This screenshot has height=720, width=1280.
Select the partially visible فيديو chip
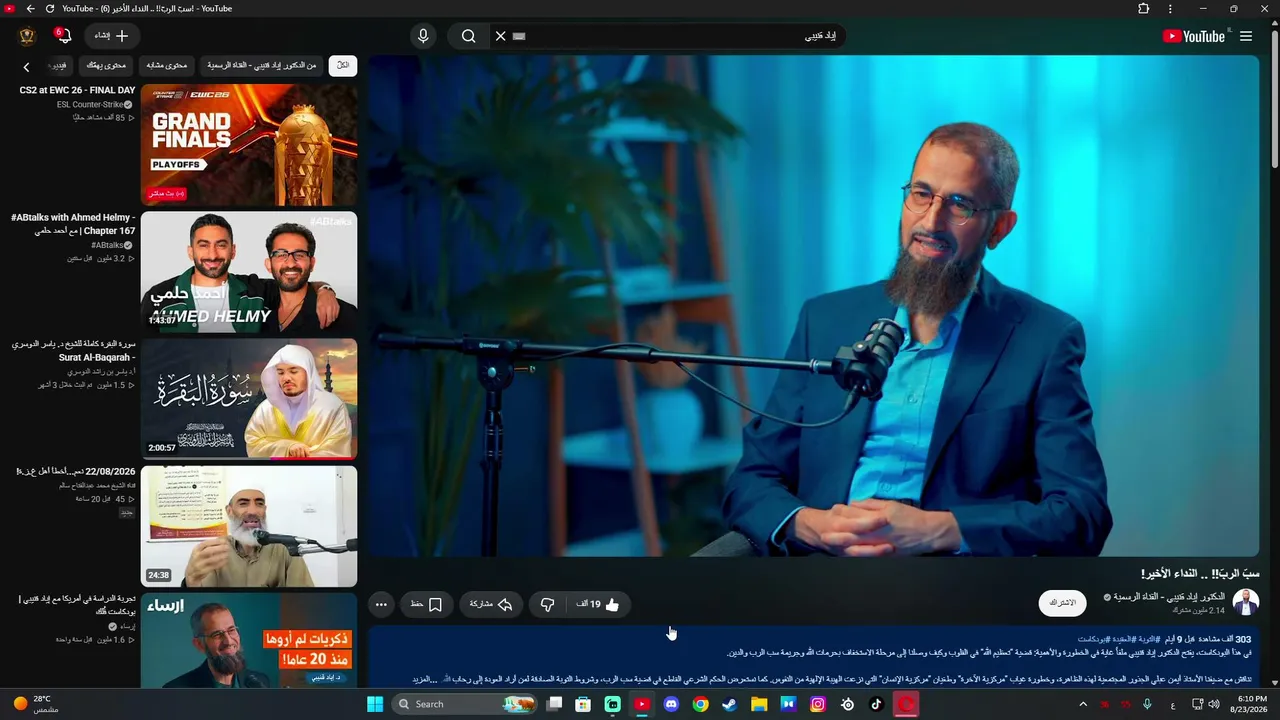(60, 65)
